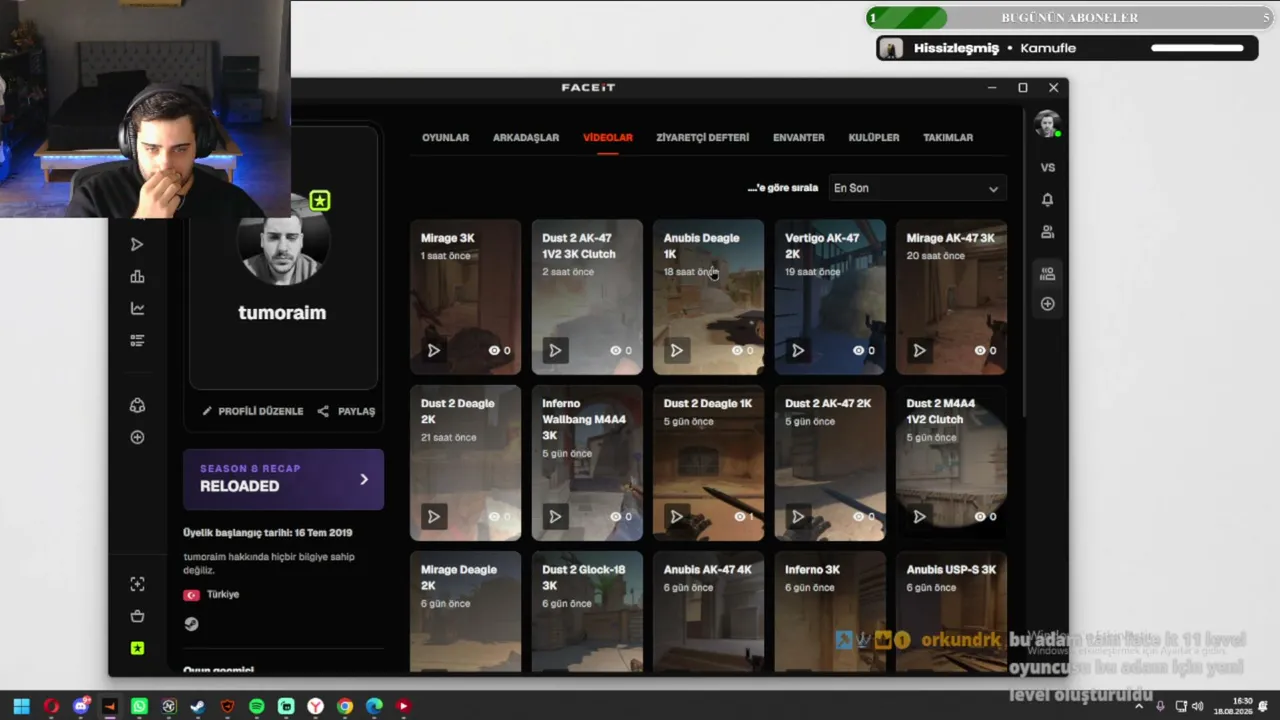Click the PAYLAŞ share button
This screenshot has height=720, width=1280.
346,411
